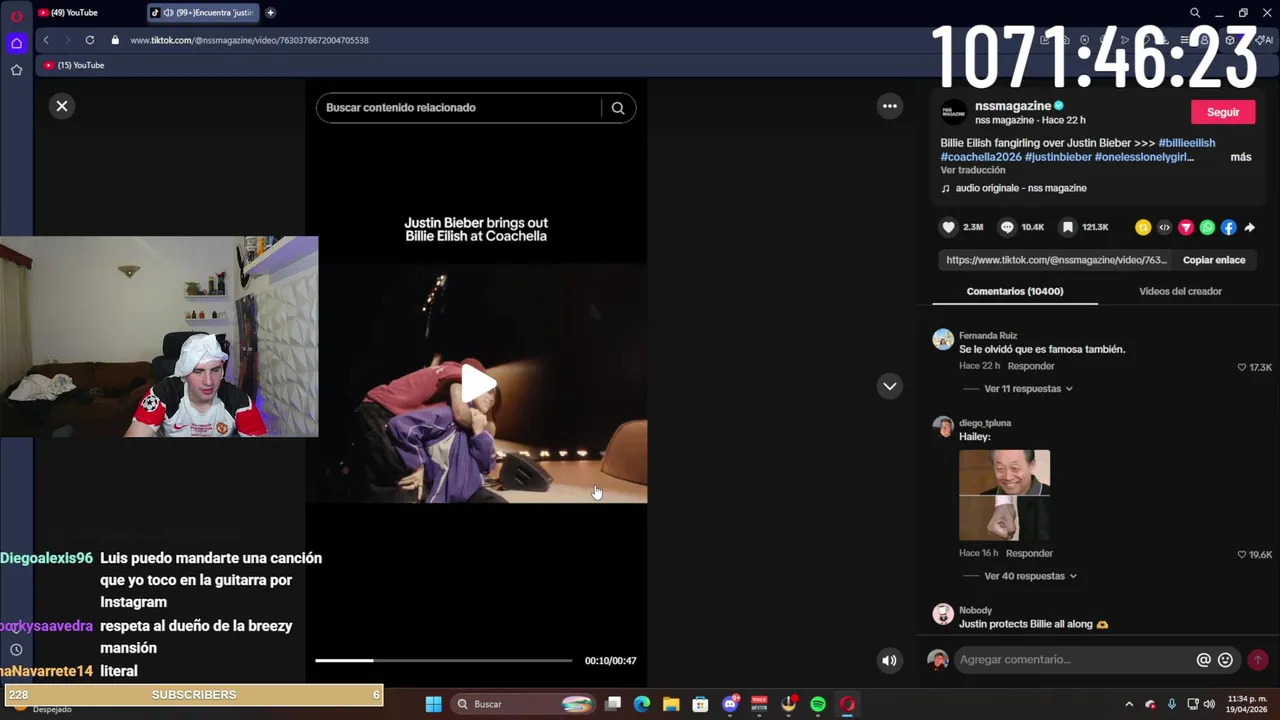Open (15) YouTube bookmark
1280x720 pixels.
coord(74,65)
